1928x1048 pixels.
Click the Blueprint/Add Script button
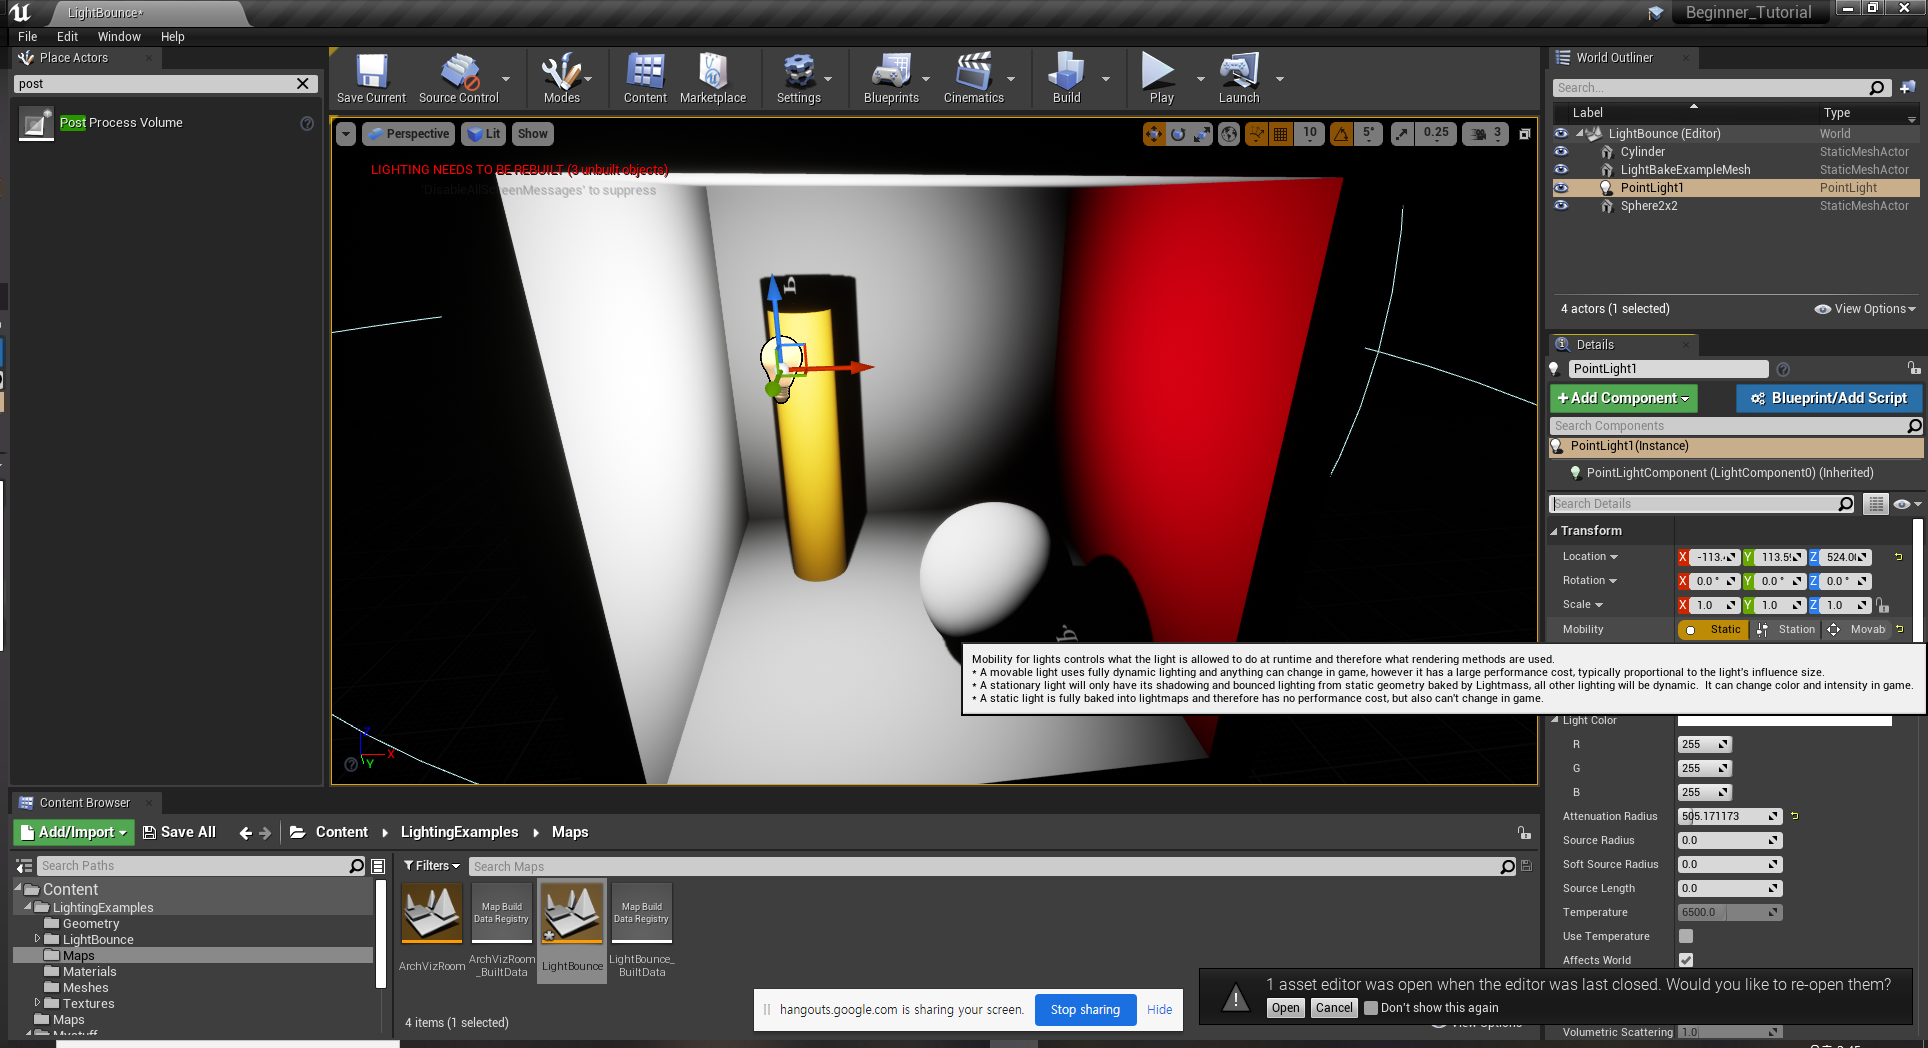1829,398
